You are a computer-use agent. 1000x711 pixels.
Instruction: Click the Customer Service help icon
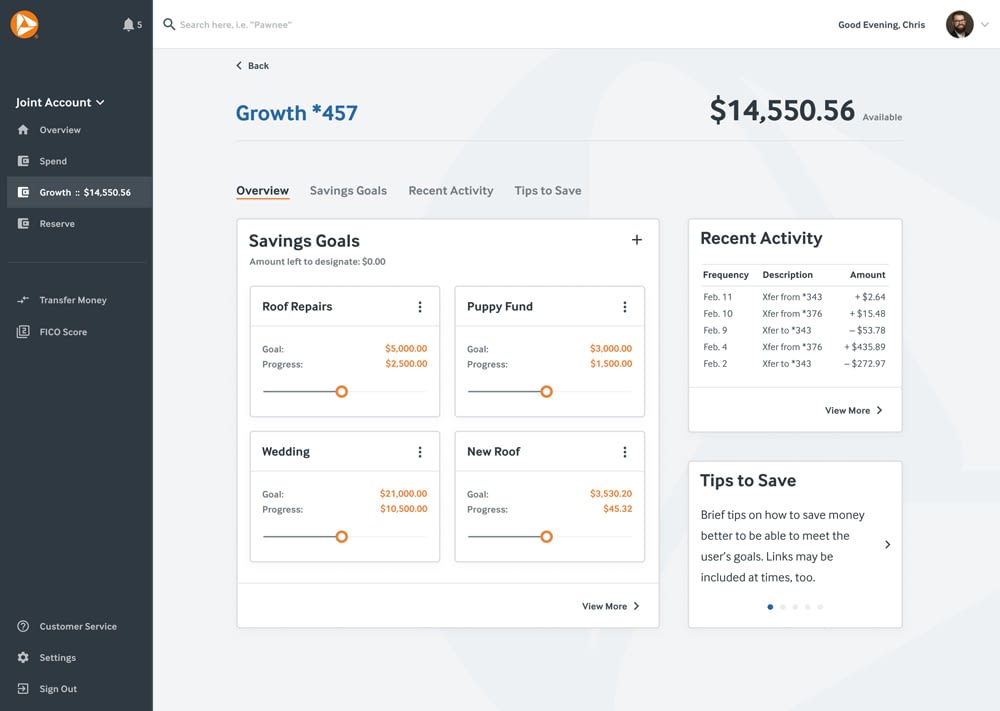(x=23, y=626)
